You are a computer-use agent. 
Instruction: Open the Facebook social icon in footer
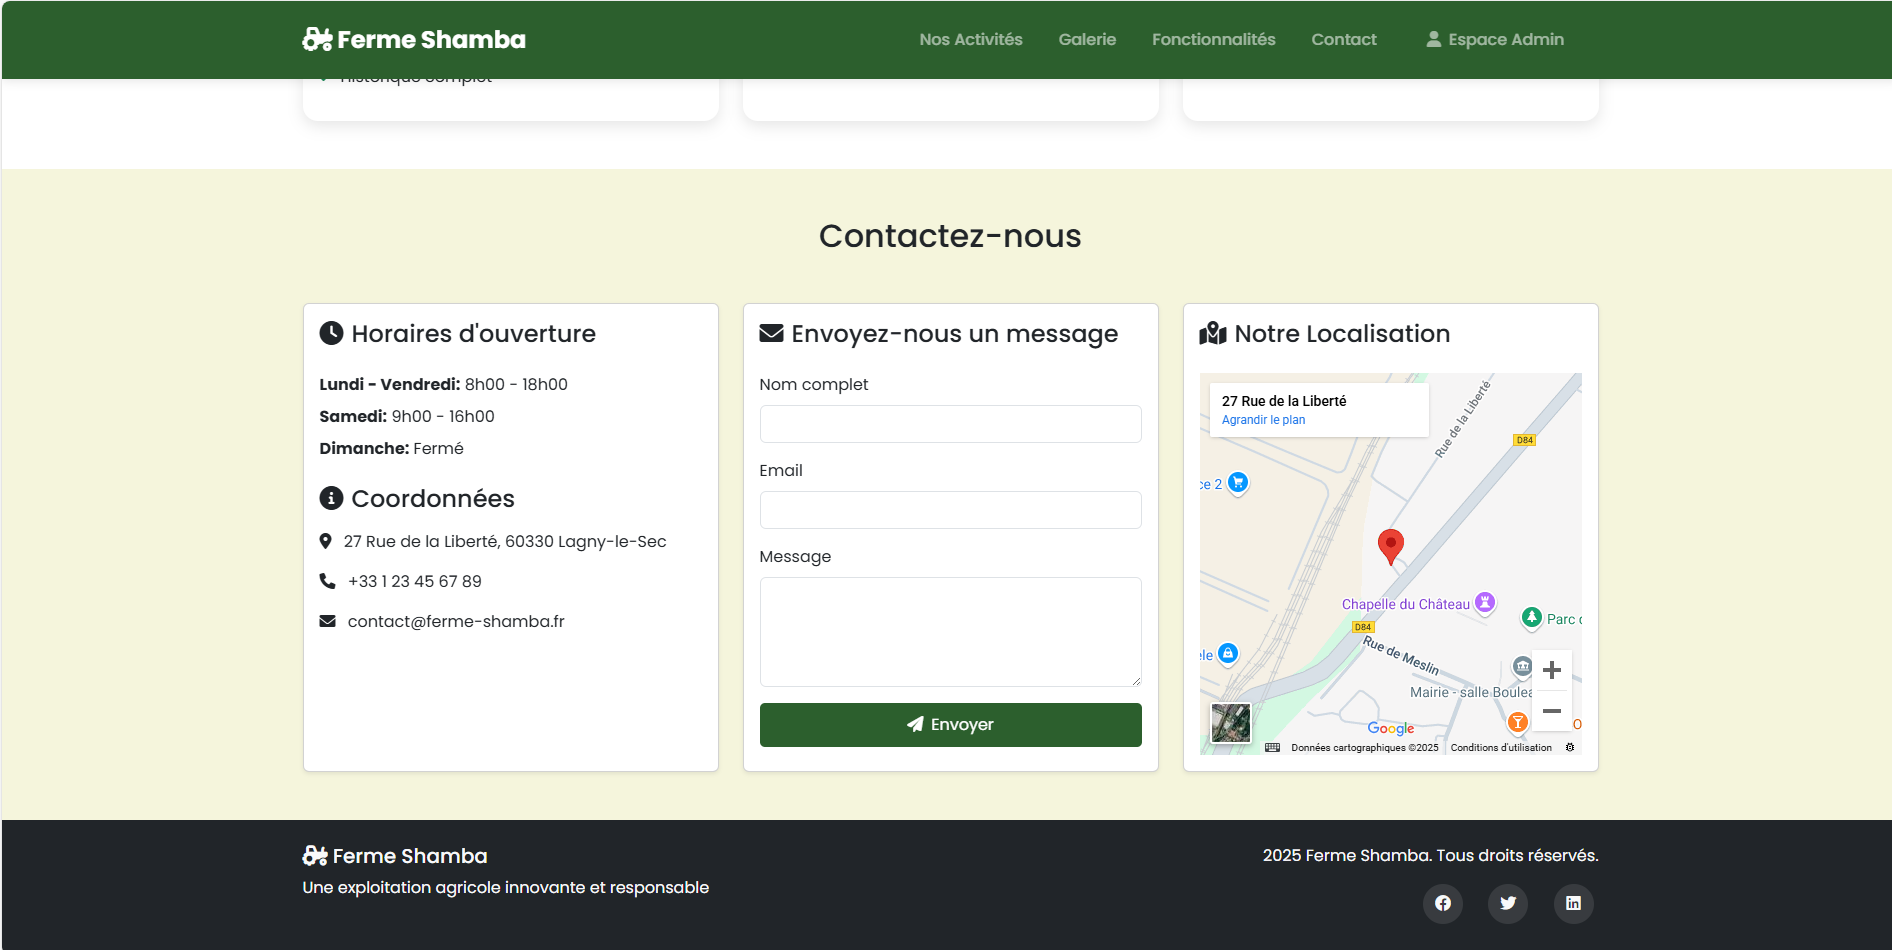point(1442,903)
